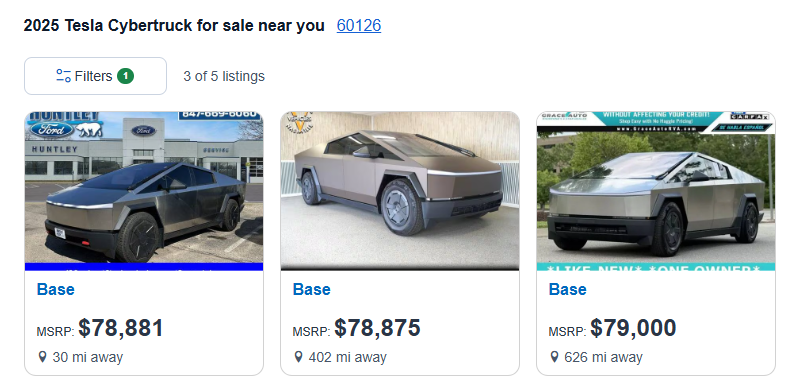Open the 60126 zip code link
The height and width of the screenshot is (391, 794).
coord(359,25)
